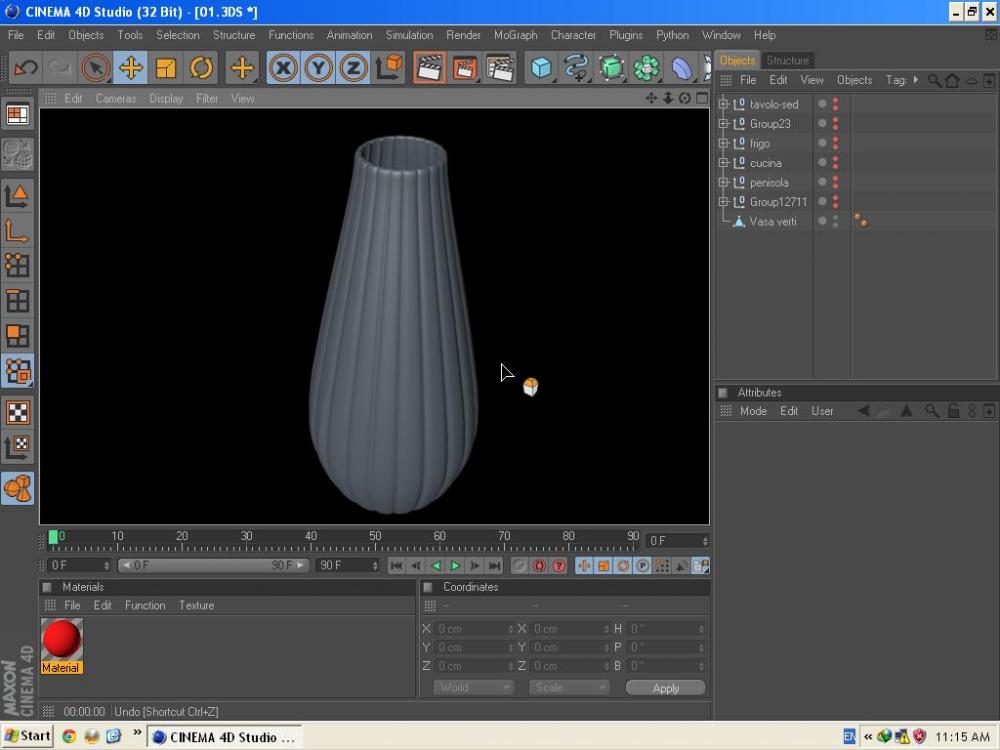Click the Windows Start button
1000x750 pixels.
pos(27,736)
